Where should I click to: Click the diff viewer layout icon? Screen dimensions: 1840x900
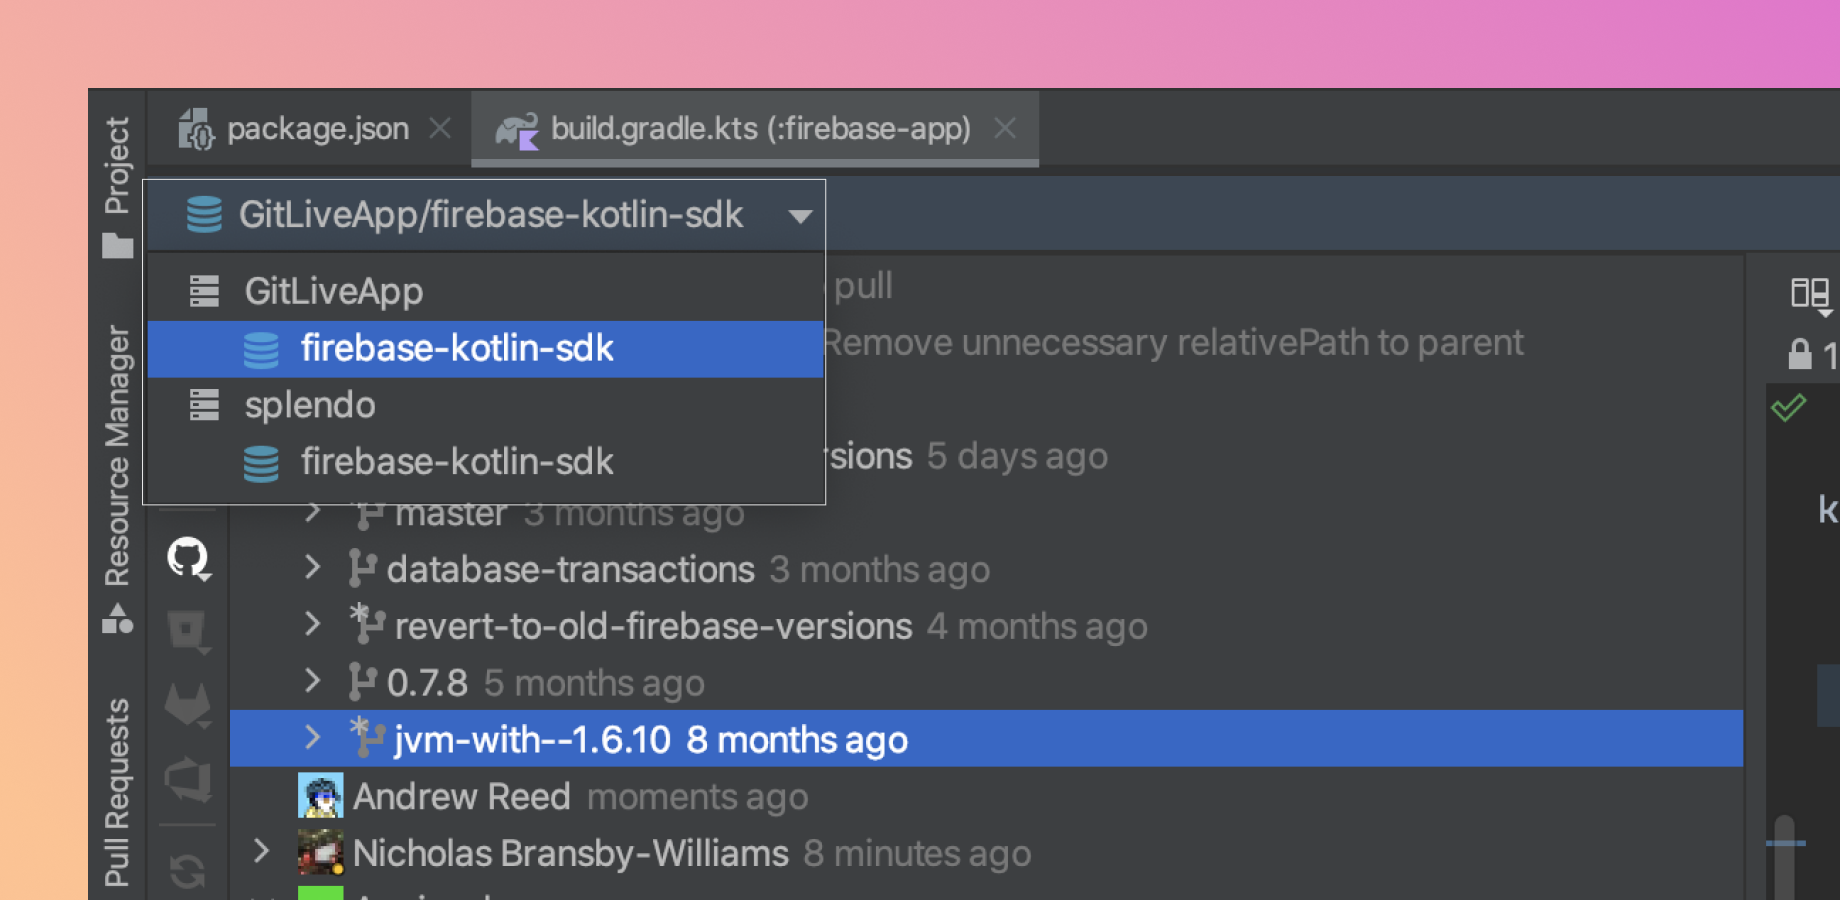pyautogui.click(x=1810, y=294)
